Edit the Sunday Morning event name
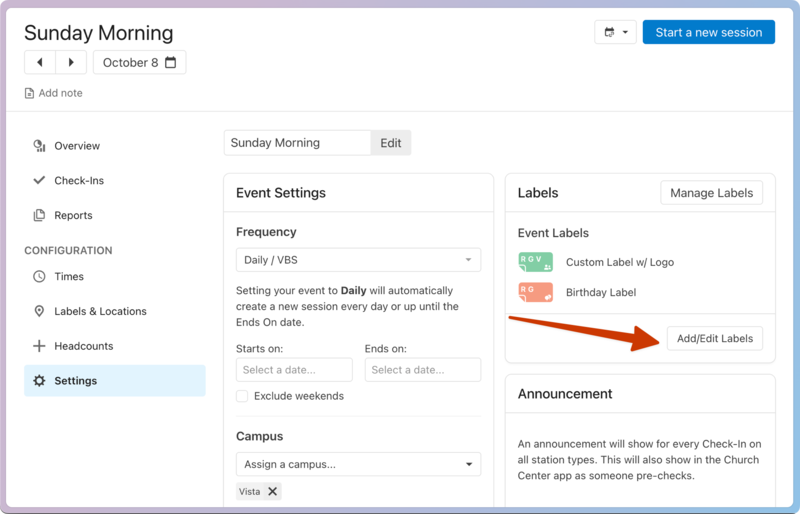The width and height of the screenshot is (800, 514). 391,143
